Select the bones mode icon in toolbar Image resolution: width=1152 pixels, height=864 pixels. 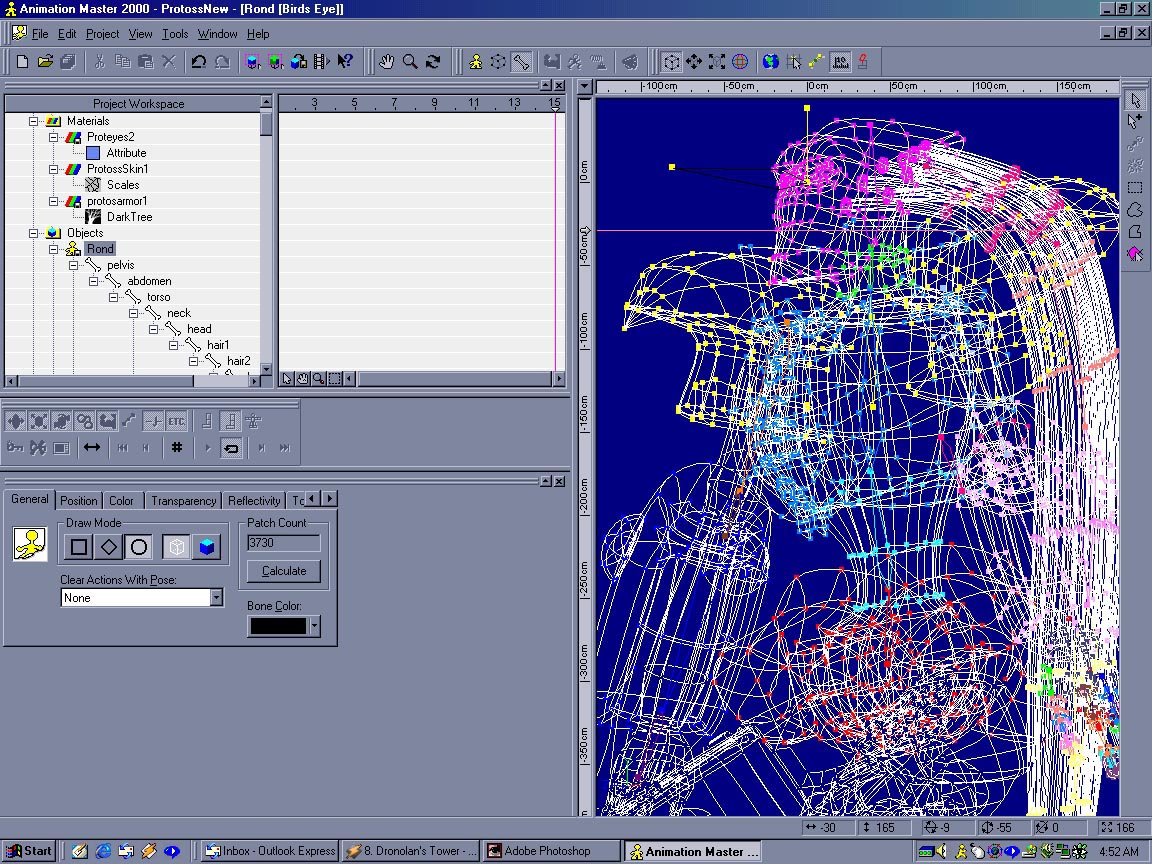pyautogui.click(x=521, y=62)
